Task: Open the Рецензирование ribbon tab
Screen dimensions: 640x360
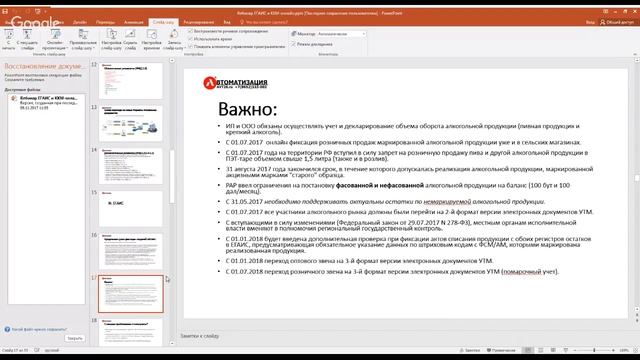Action: click(x=199, y=22)
